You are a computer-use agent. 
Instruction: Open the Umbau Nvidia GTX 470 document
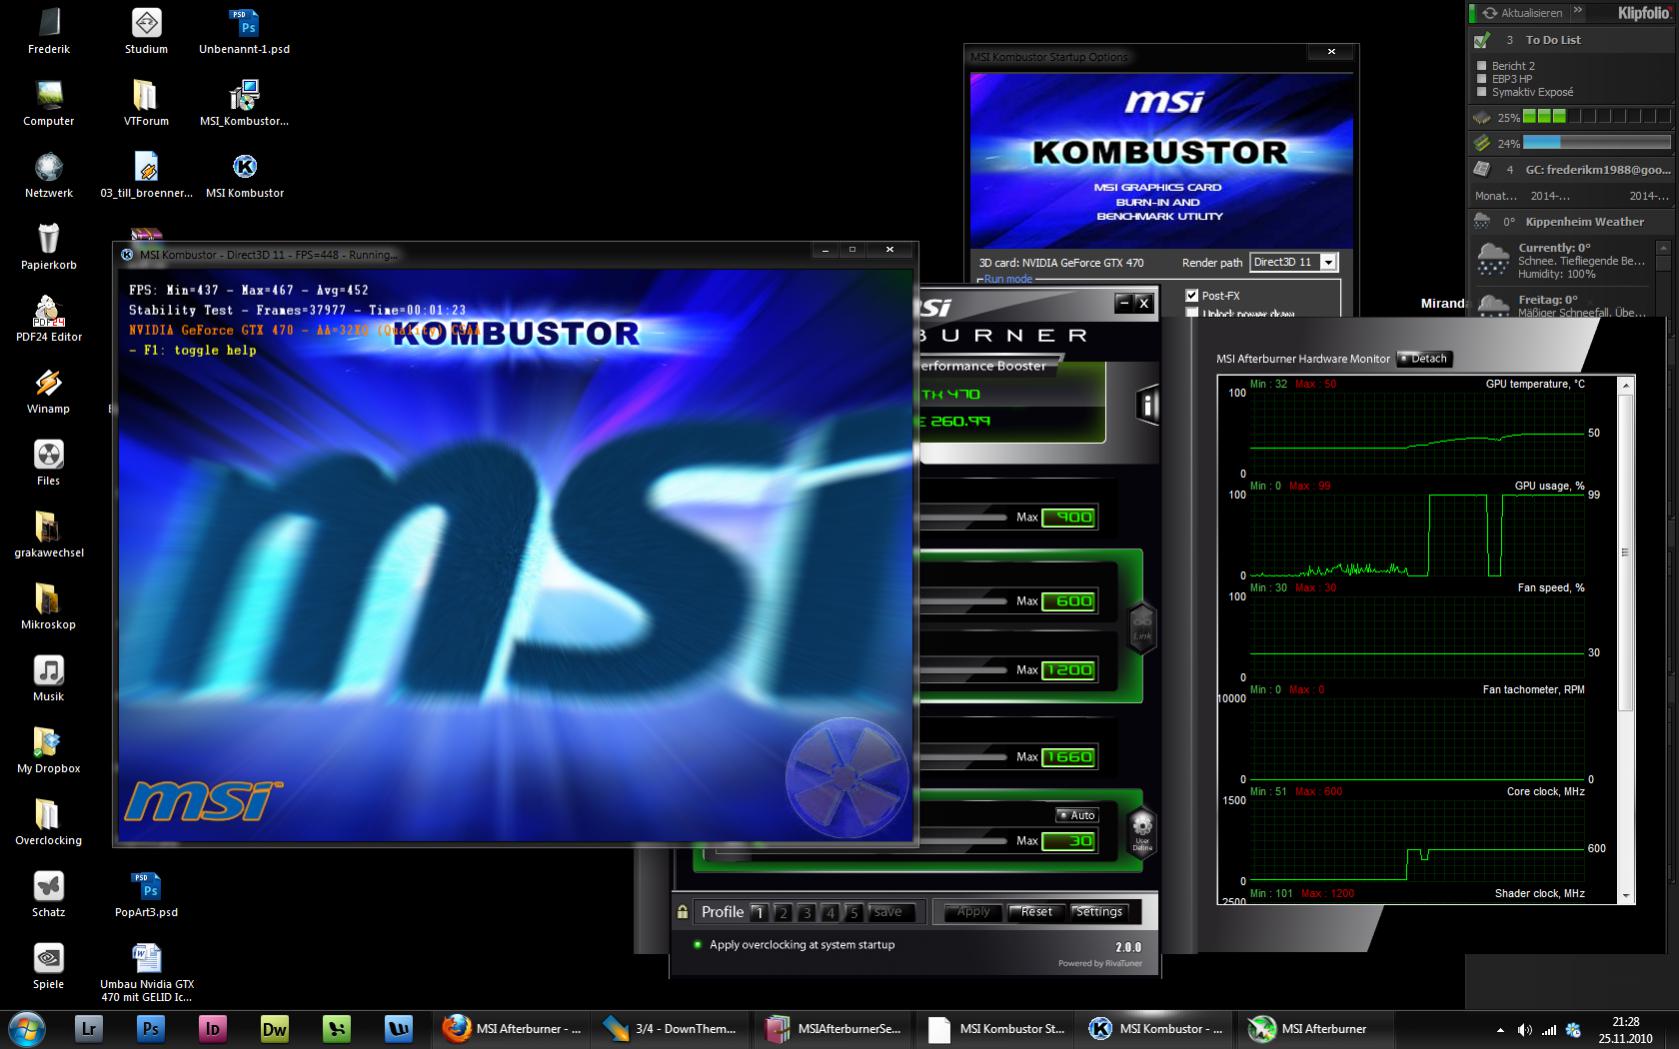pos(146,973)
